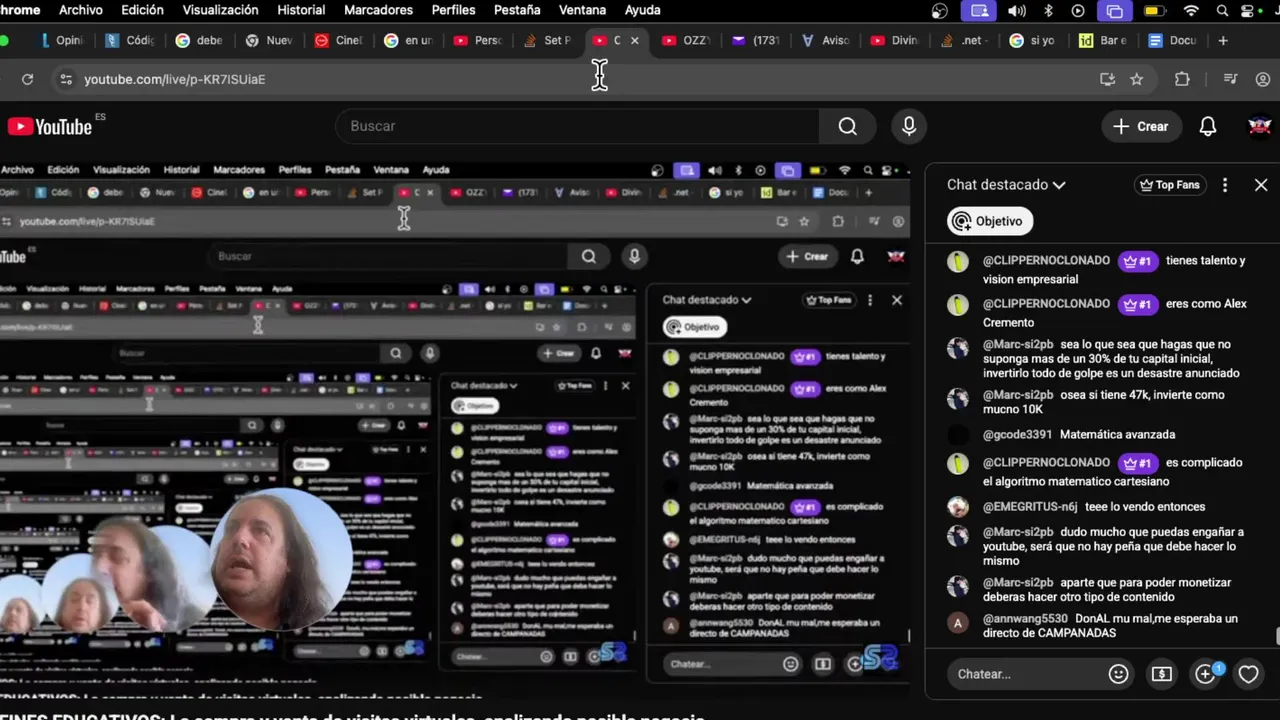Image resolution: width=1280 pixels, height=720 pixels.
Task: Close the live chat panel
Action: (x=1260, y=185)
